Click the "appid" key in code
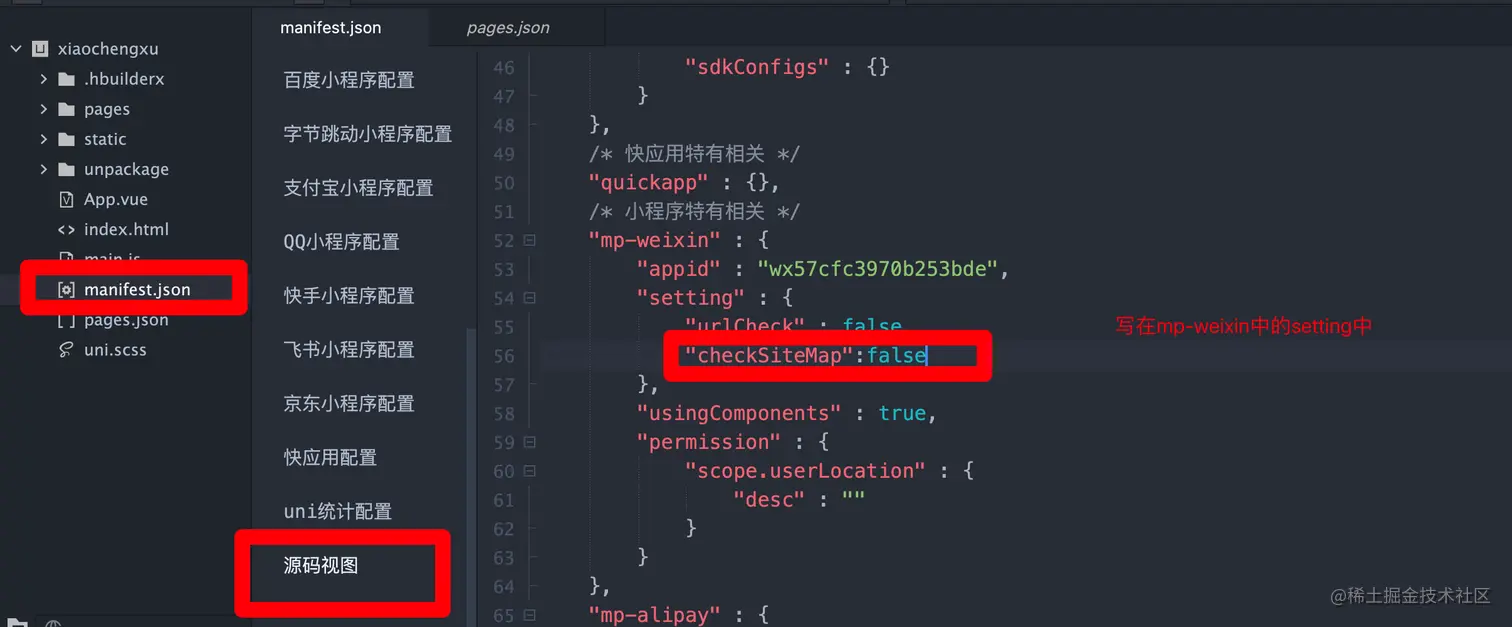 click(x=679, y=270)
